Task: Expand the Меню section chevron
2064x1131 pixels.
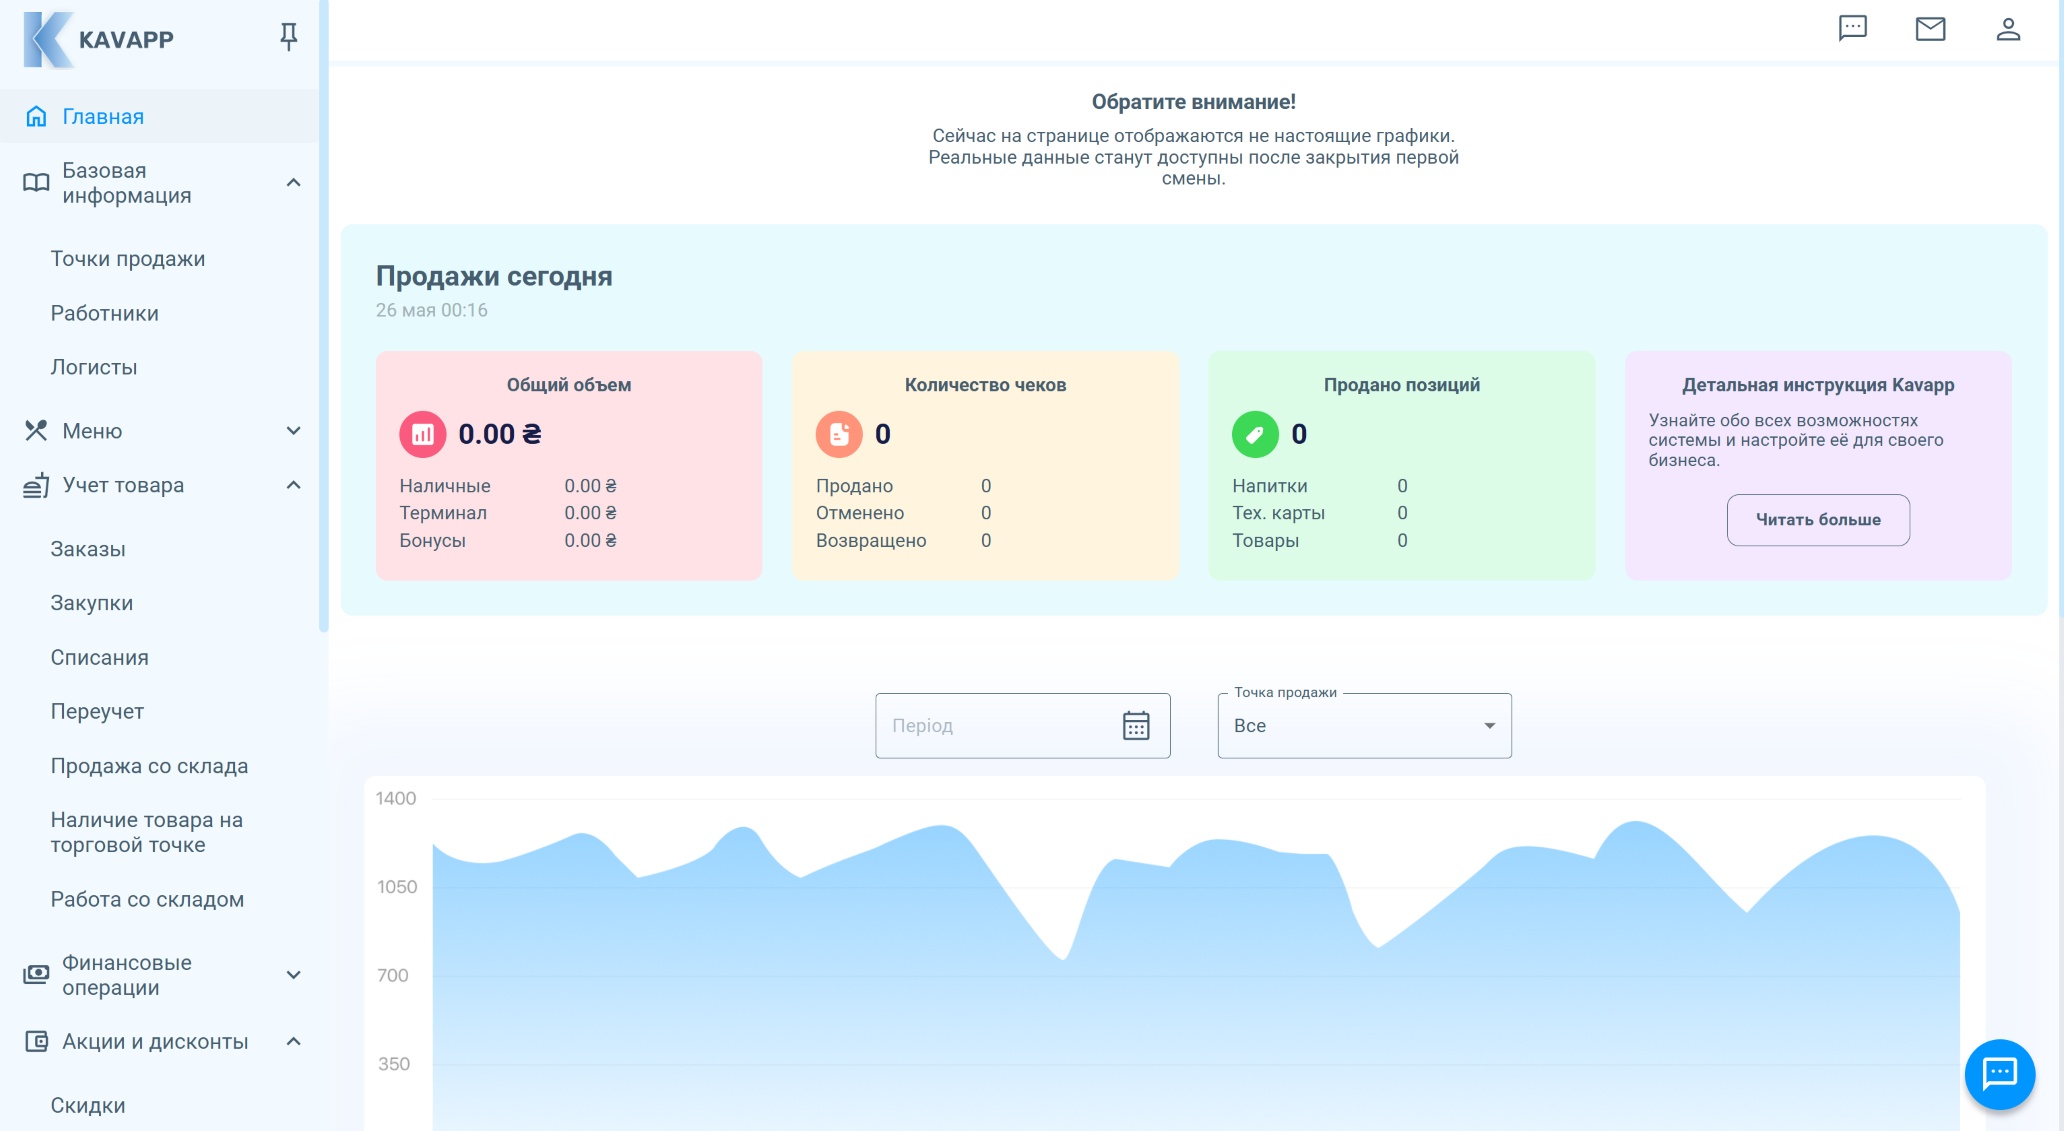Action: pyautogui.click(x=293, y=431)
